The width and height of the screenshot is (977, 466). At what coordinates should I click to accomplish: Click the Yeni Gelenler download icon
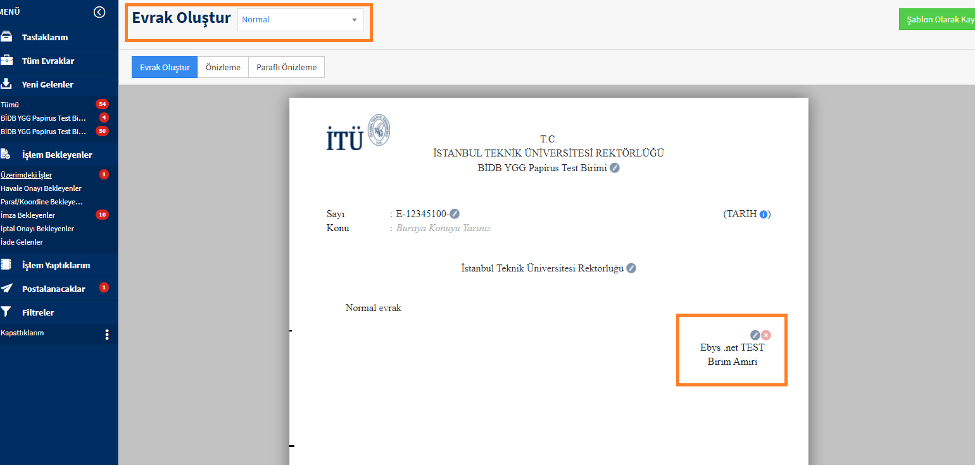click(x=6, y=84)
